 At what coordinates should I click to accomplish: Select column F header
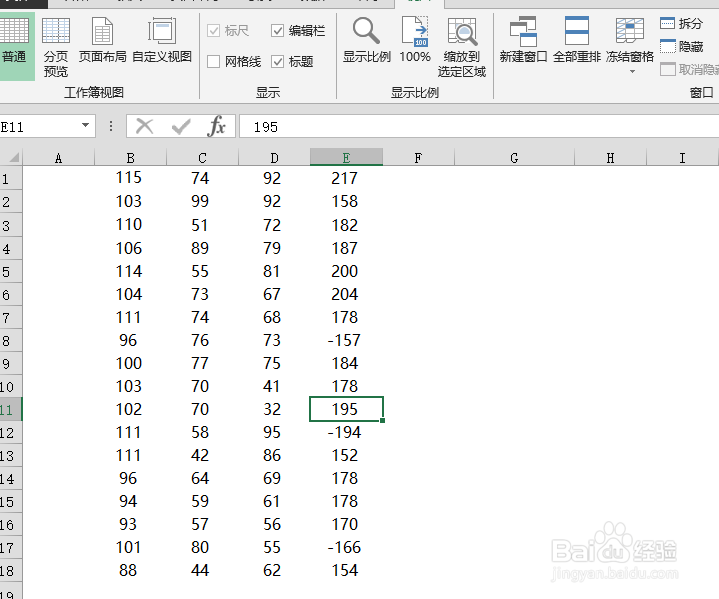point(418,158)
